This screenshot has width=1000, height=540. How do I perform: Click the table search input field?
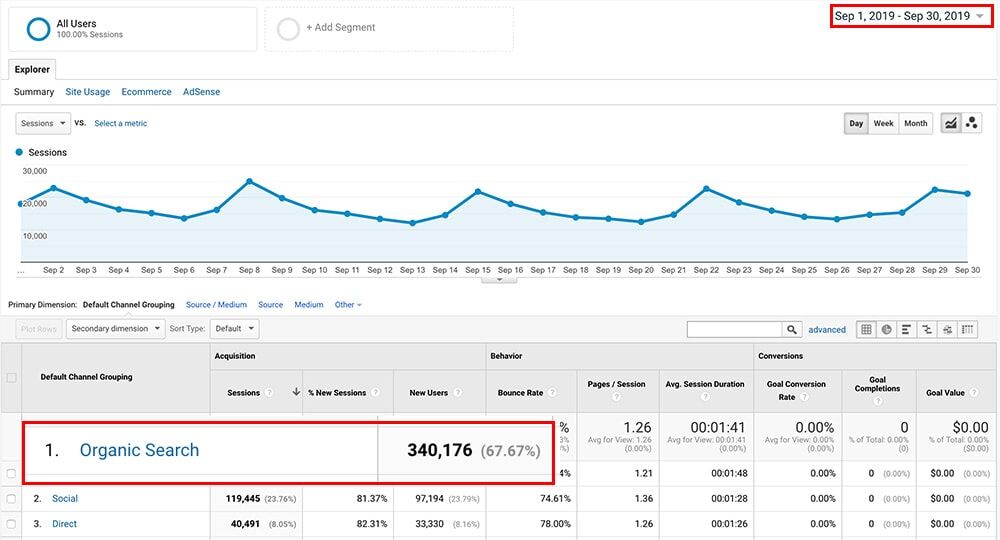pyautogui.click(x=734, y=329)
